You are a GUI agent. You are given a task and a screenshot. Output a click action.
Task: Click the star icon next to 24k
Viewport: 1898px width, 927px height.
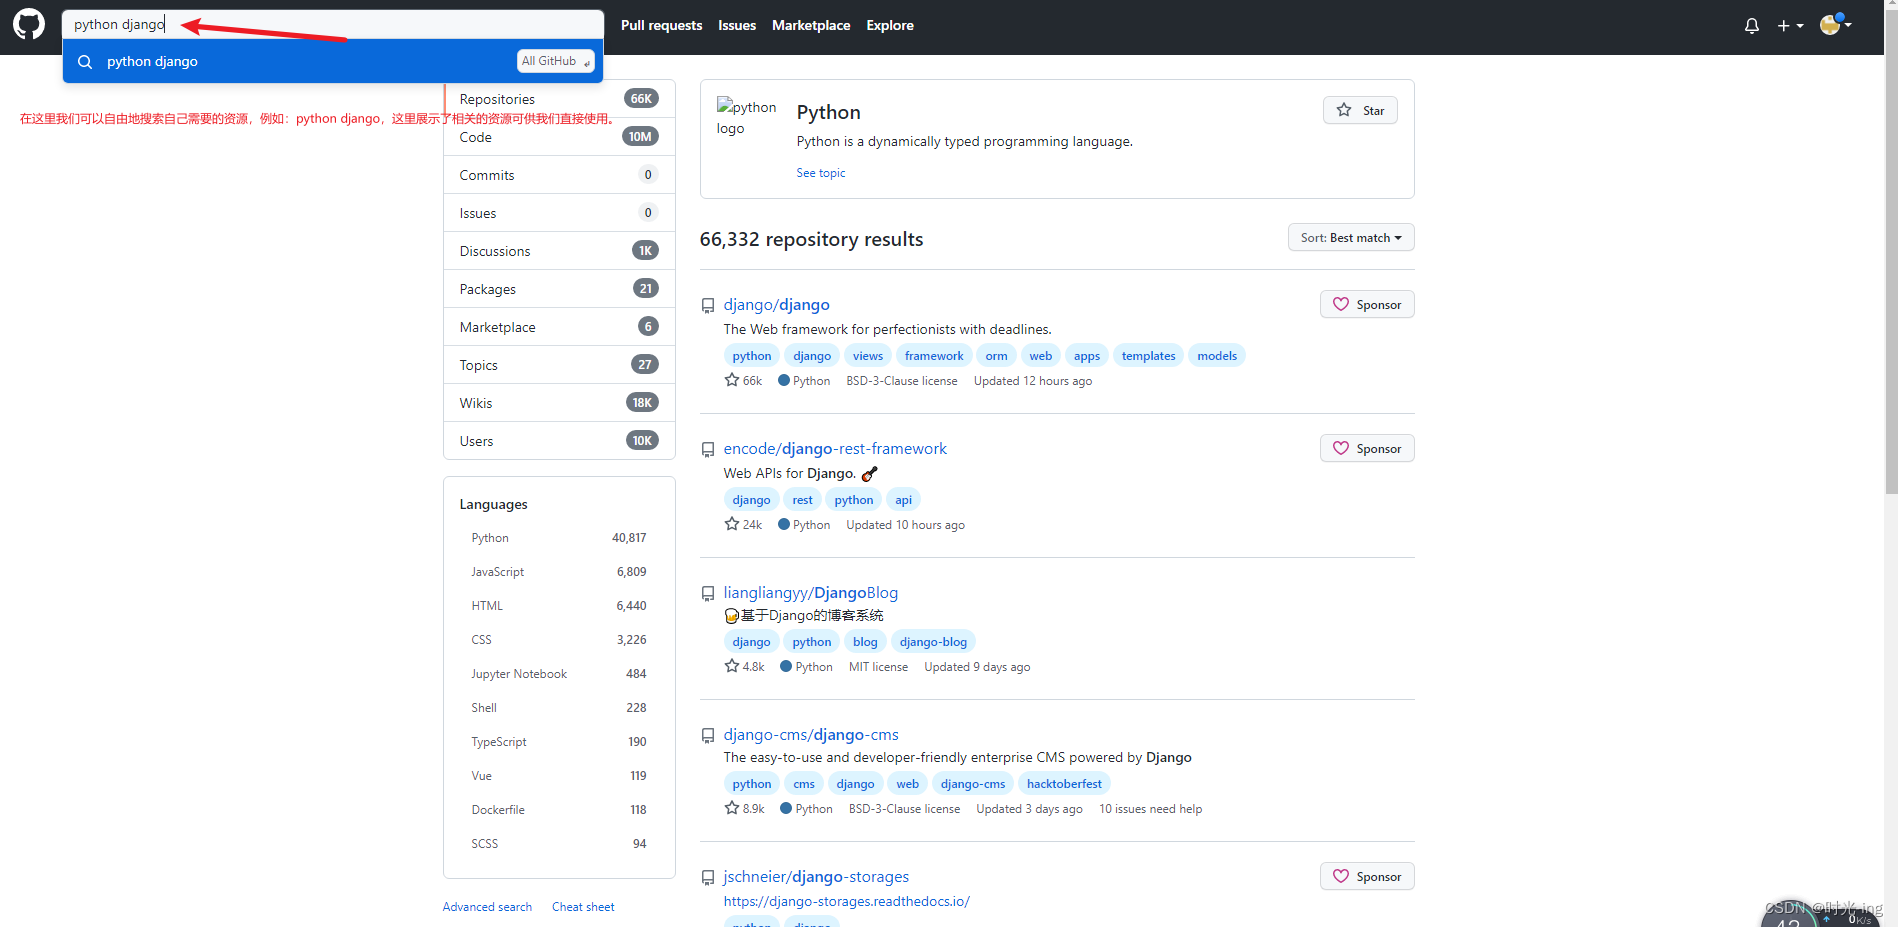[732, 524]
